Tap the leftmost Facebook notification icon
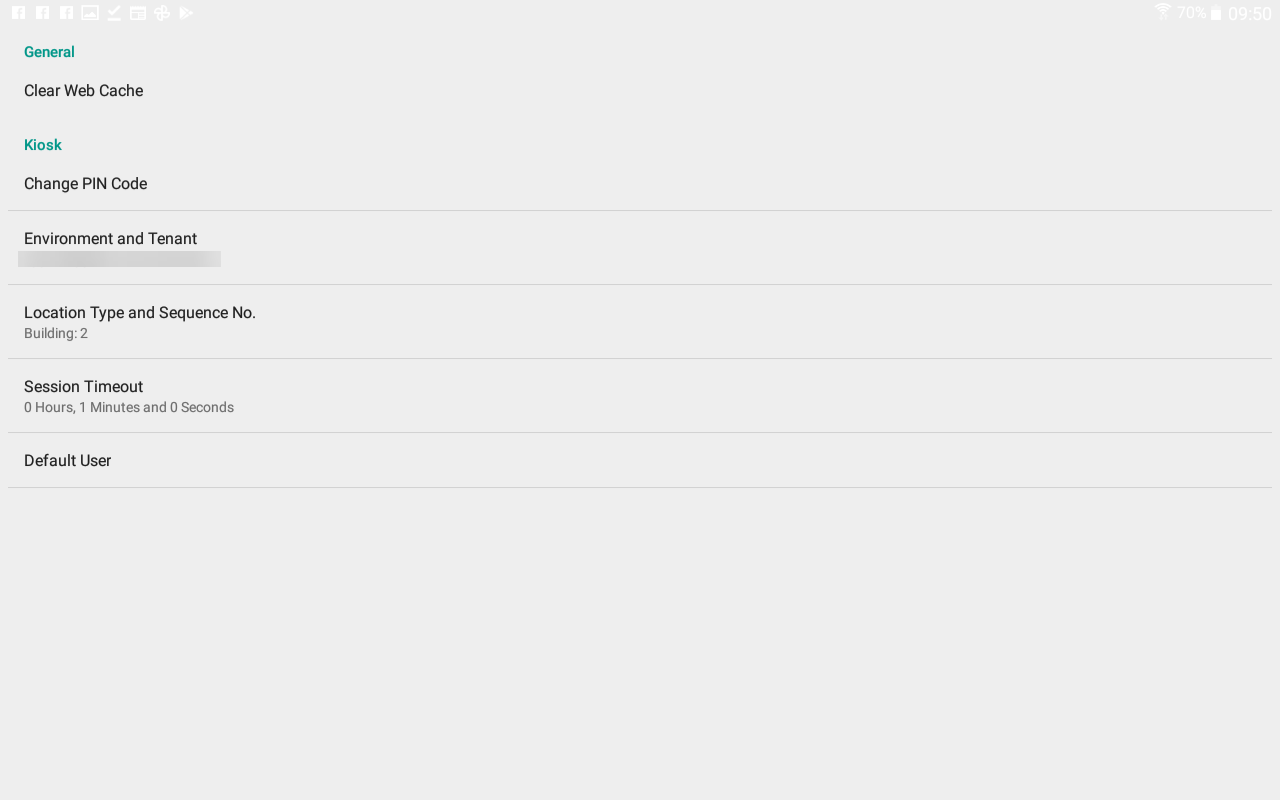 pos(18,13)
